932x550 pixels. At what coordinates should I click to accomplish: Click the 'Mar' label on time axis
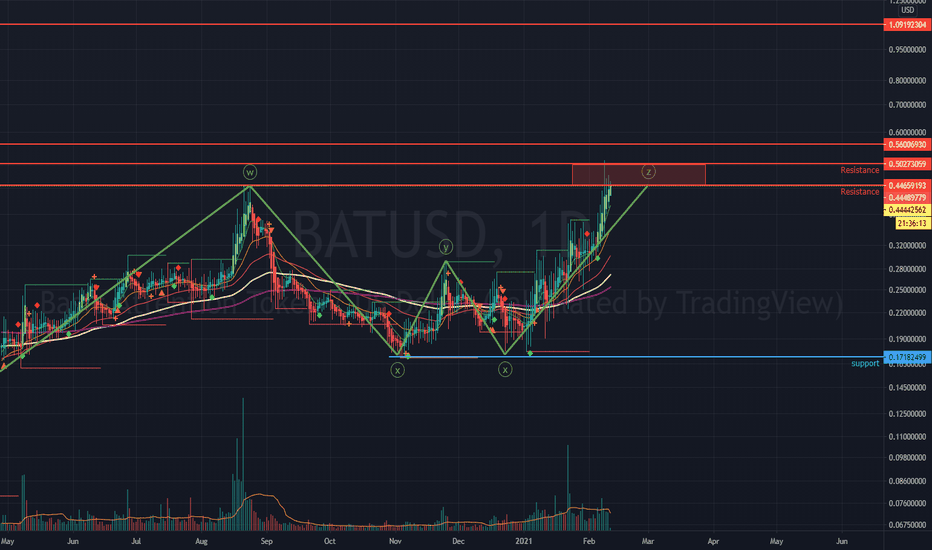[x=647, y=541]
